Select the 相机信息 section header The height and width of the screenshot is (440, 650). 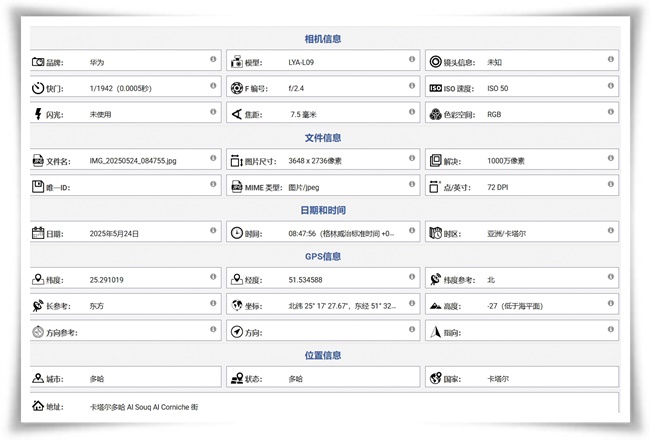pos(323,39)
